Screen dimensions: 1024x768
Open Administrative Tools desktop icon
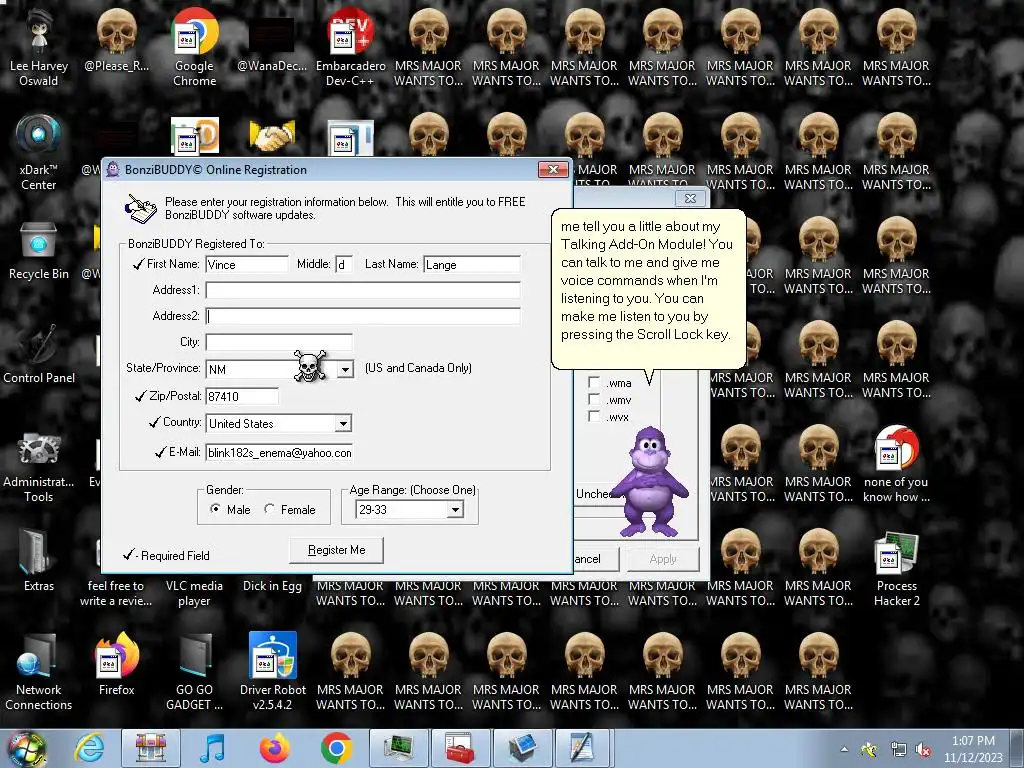(x=39, y=467)
